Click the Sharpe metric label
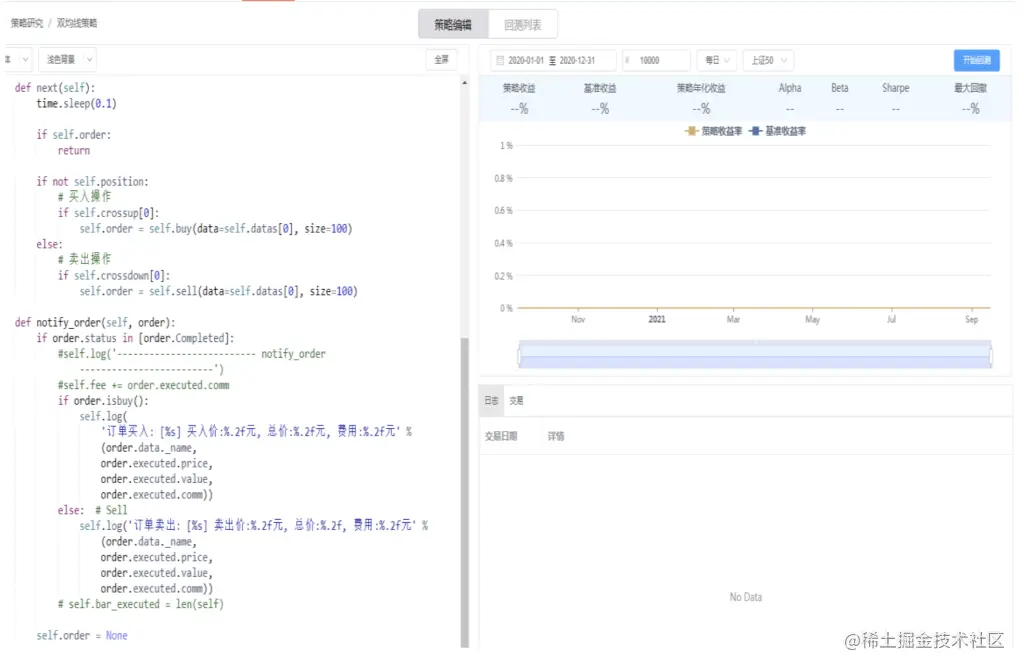 coord(895,88)
